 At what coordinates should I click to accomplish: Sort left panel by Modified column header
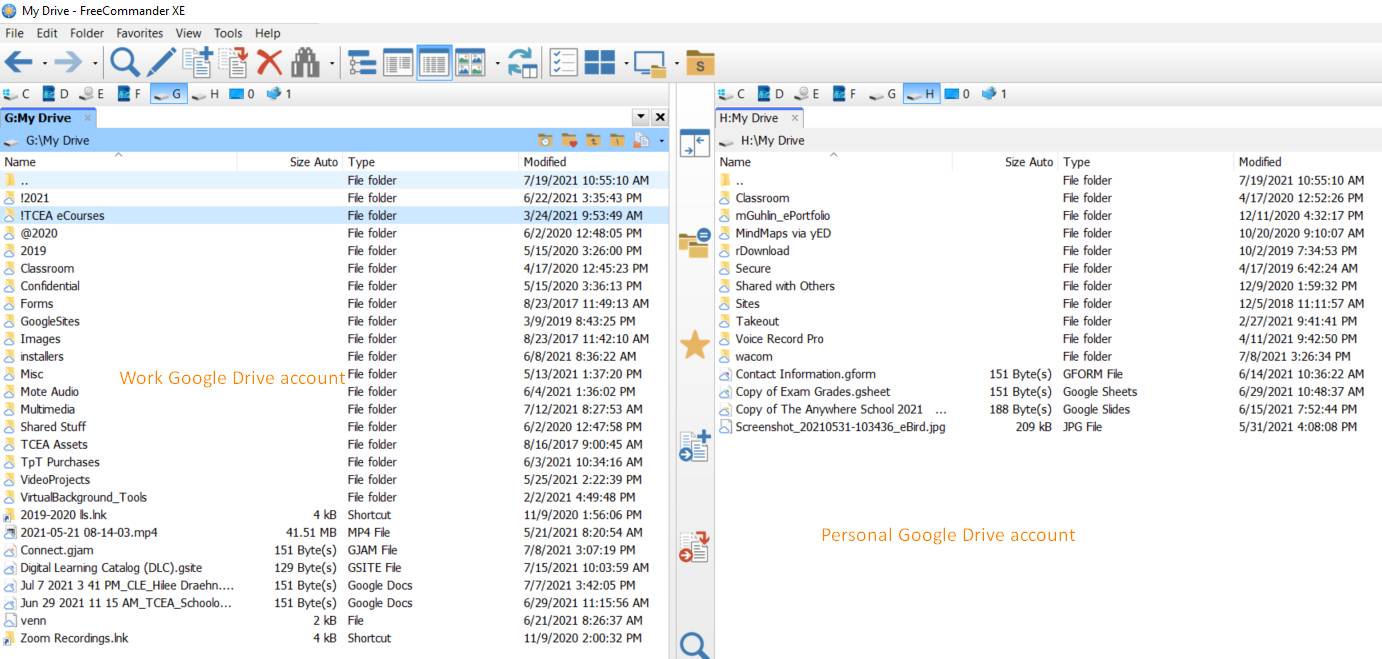593,161
